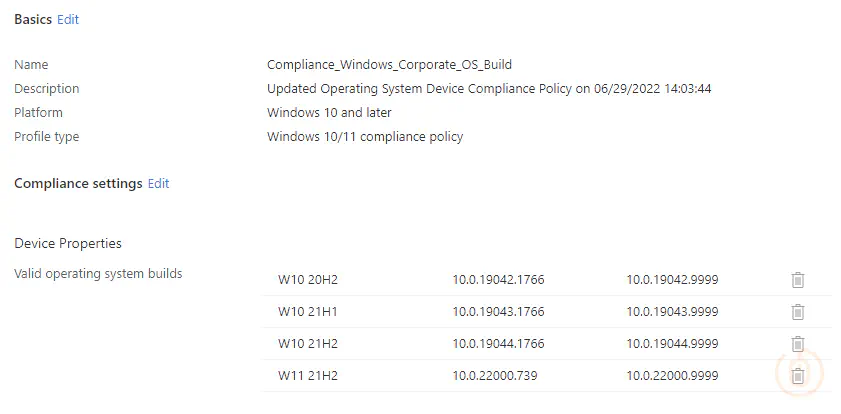Click maximum build 10.0.22000.9999
Image resolution: width=841 pixels, height=414 pixels.
click(673, 375)
